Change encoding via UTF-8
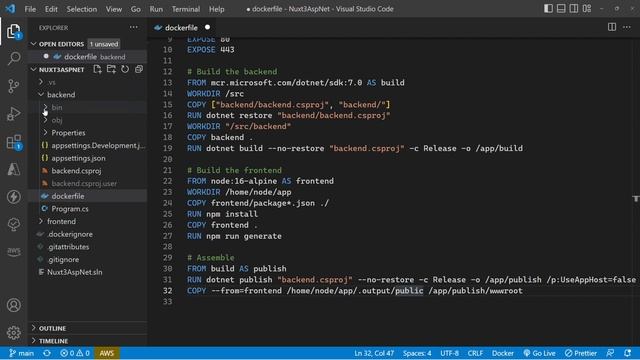 449,353
